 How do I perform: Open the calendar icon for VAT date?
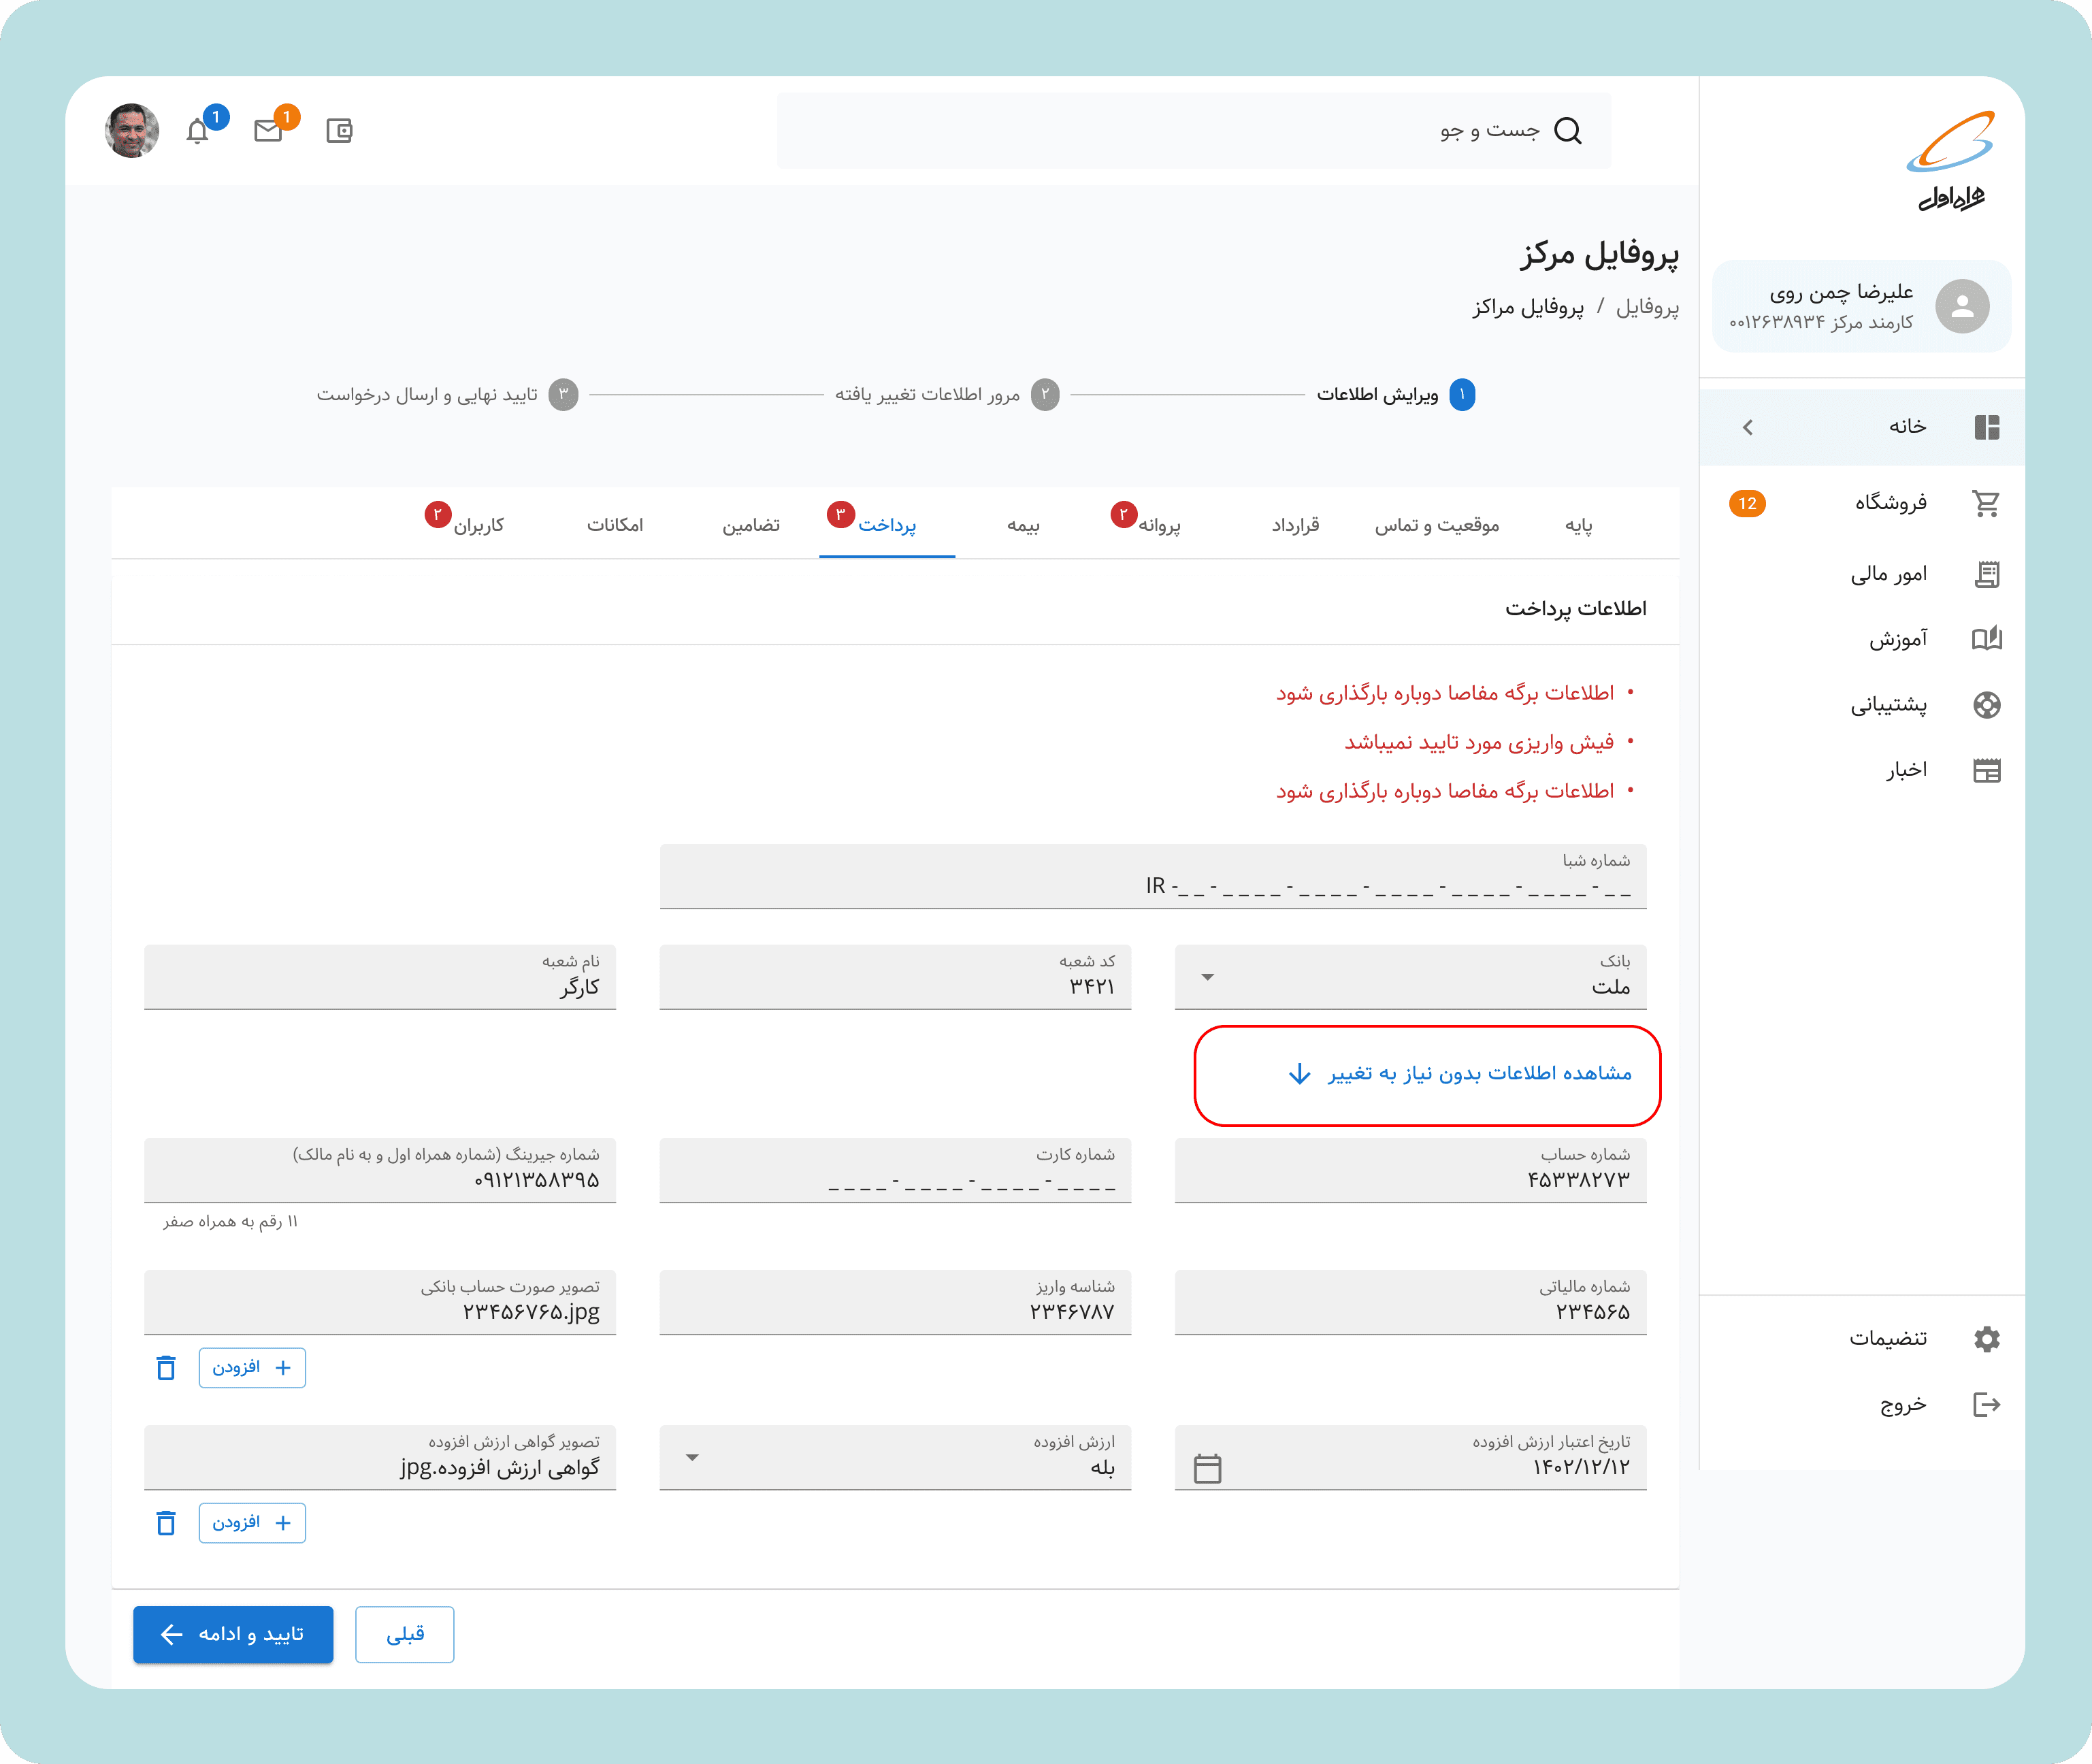pos(1207,1468)
